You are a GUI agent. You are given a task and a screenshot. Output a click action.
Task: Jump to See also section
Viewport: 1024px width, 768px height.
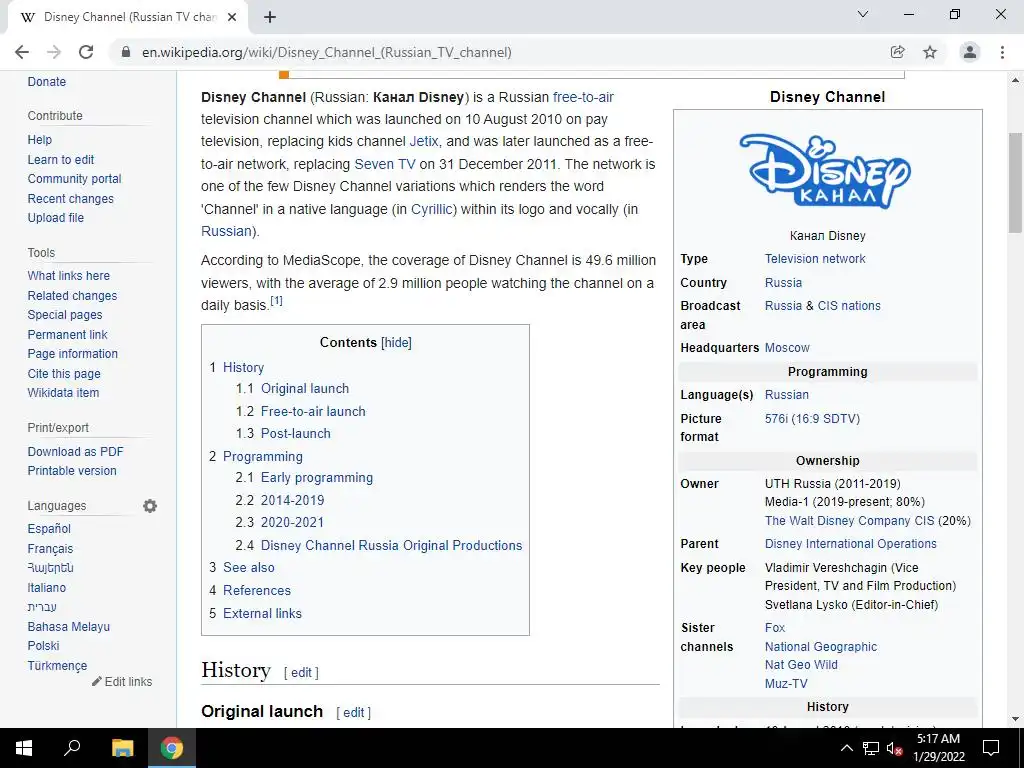(248, 568)
